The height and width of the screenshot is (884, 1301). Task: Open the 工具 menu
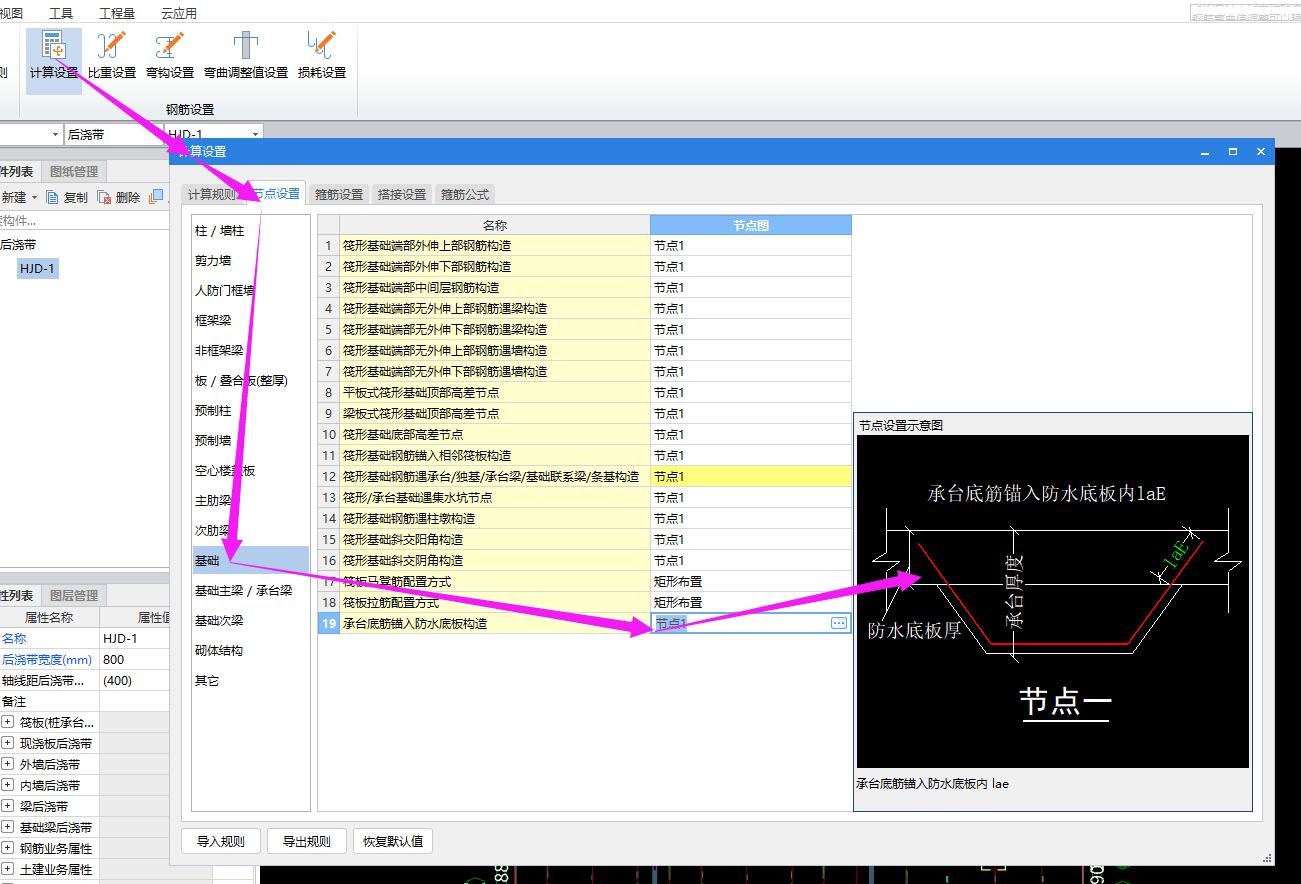[61, 13]
